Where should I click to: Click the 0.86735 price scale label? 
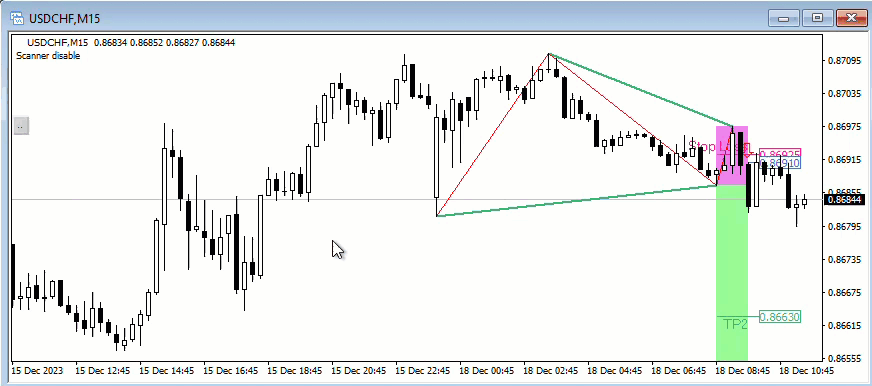845,260
